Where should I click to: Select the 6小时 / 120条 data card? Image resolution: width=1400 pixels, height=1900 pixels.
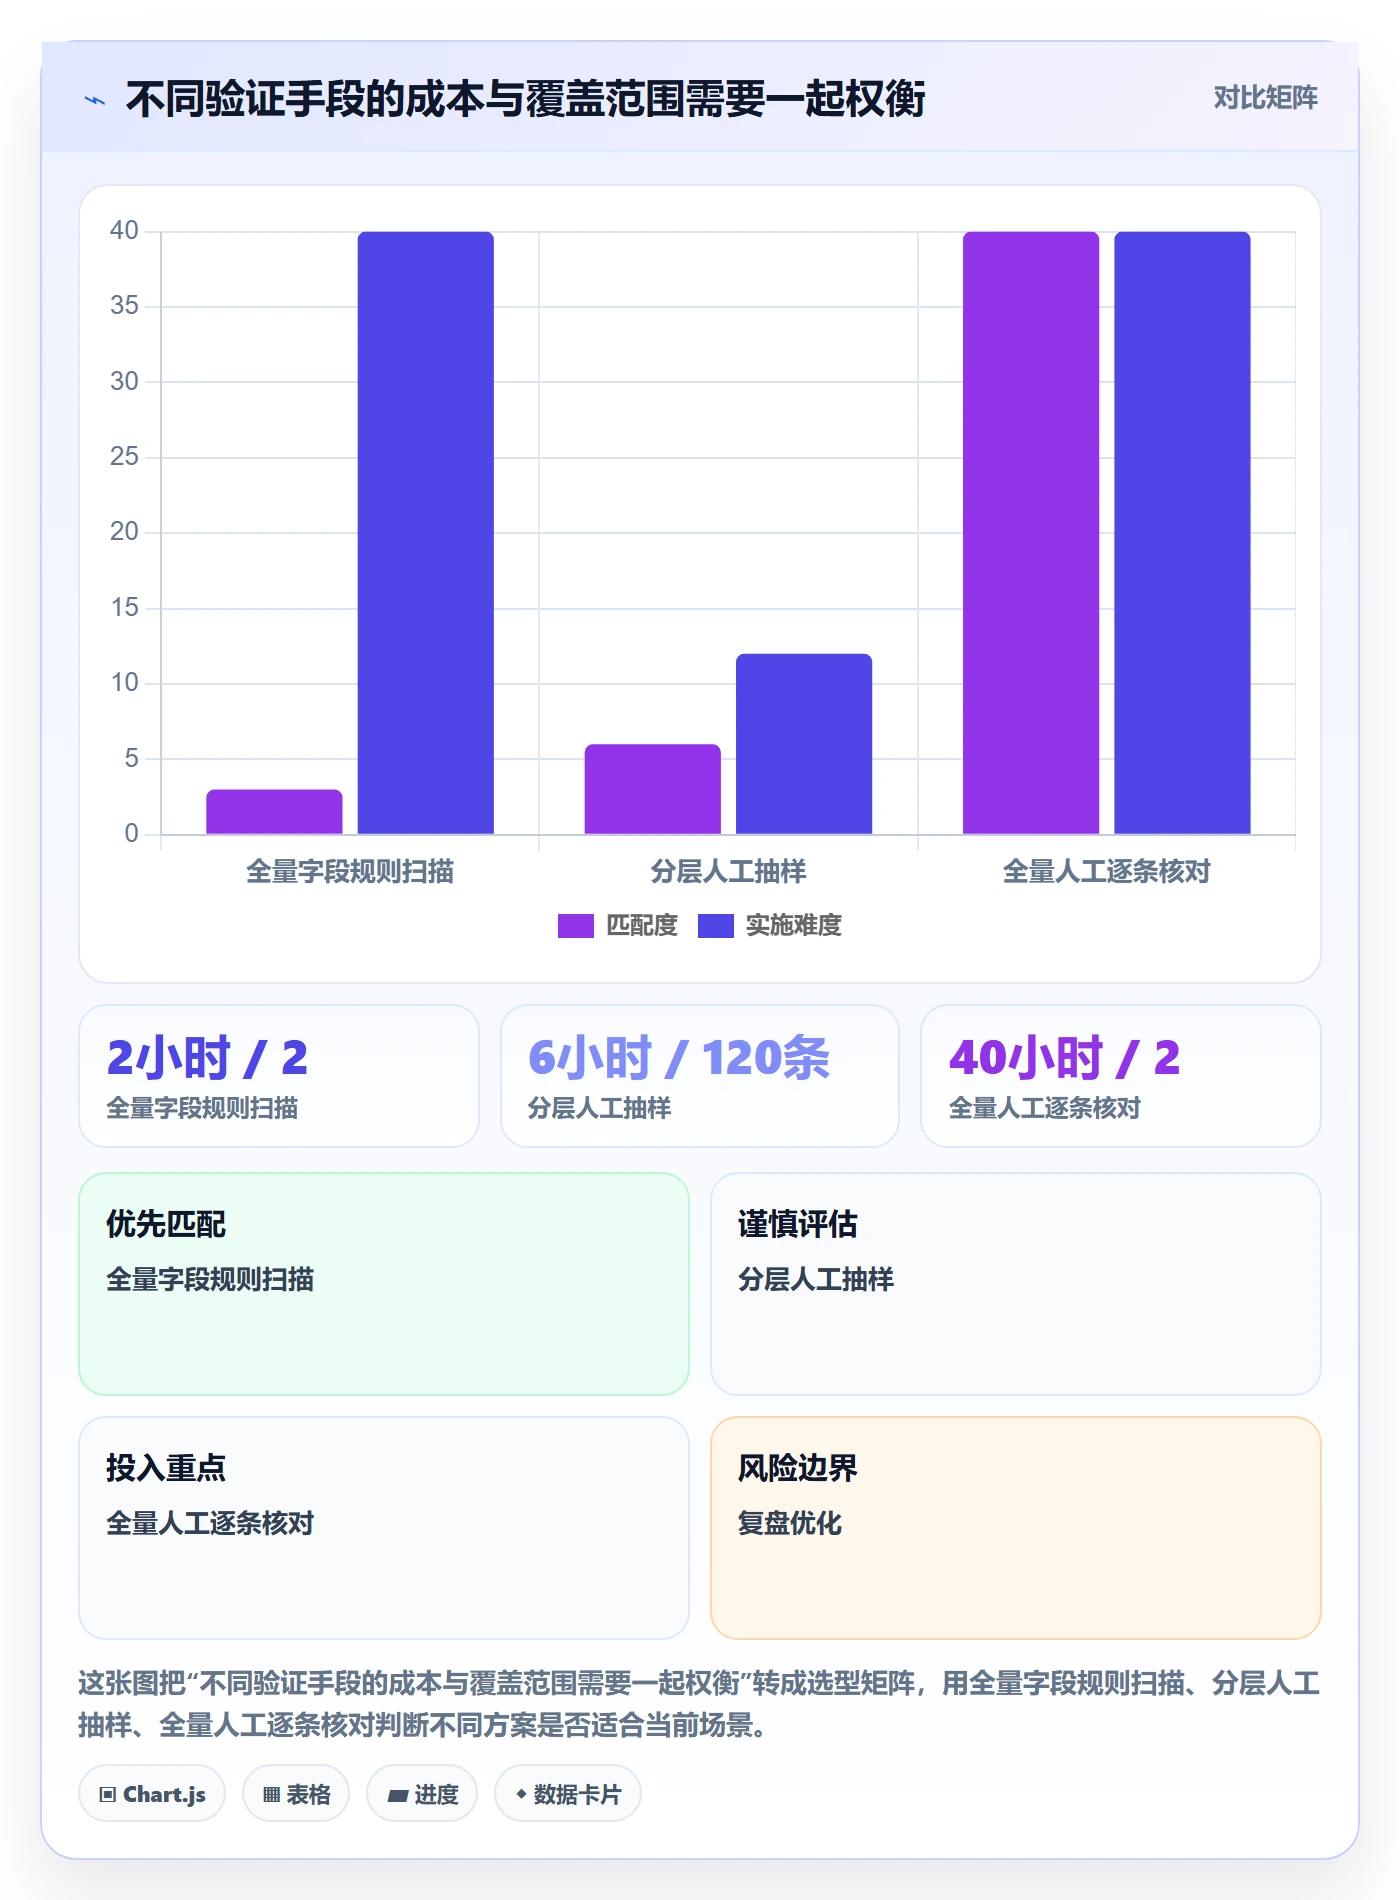pos(700,1076)
